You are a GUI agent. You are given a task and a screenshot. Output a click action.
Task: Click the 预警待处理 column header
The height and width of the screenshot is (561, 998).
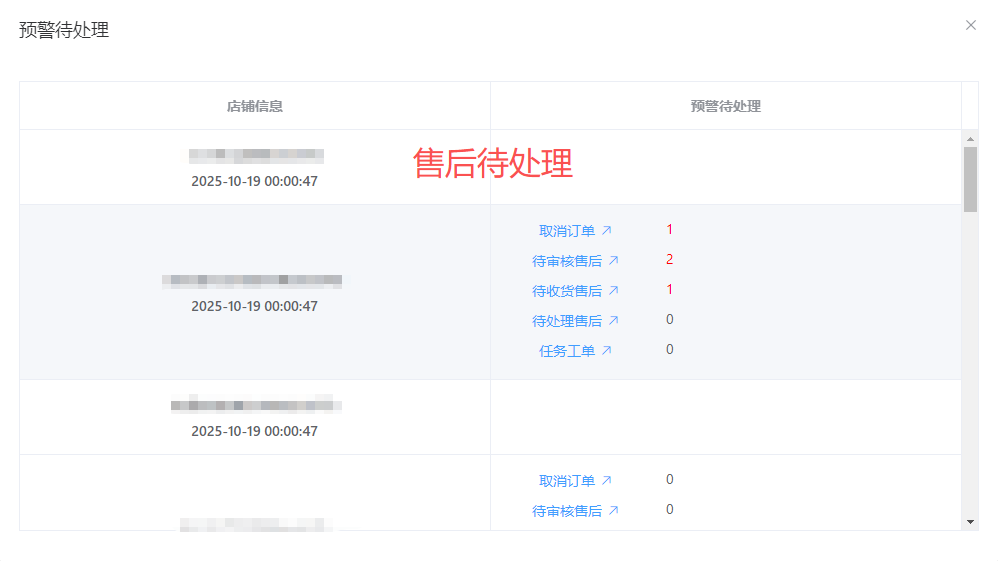725,106
